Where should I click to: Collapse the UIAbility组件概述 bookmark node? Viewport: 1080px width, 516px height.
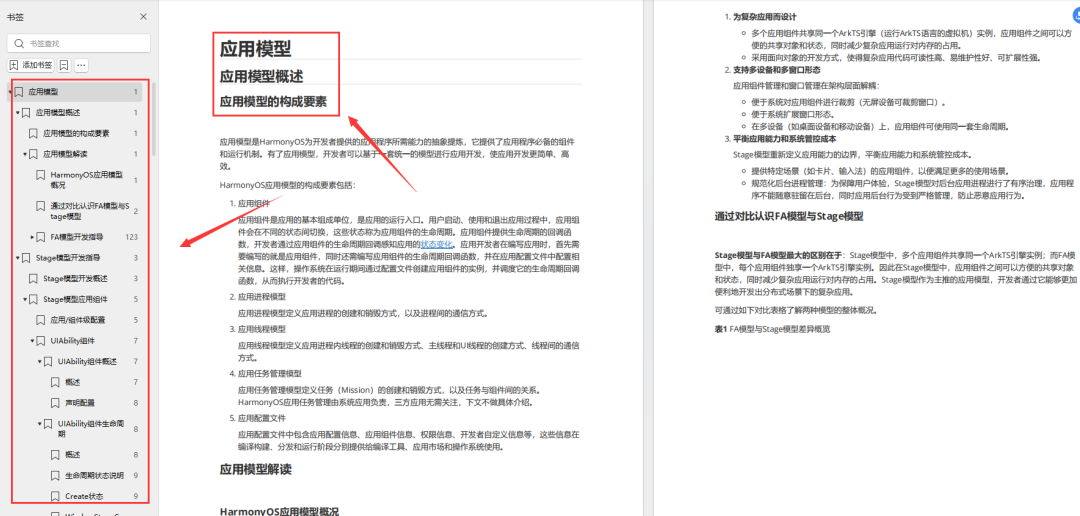40,361
